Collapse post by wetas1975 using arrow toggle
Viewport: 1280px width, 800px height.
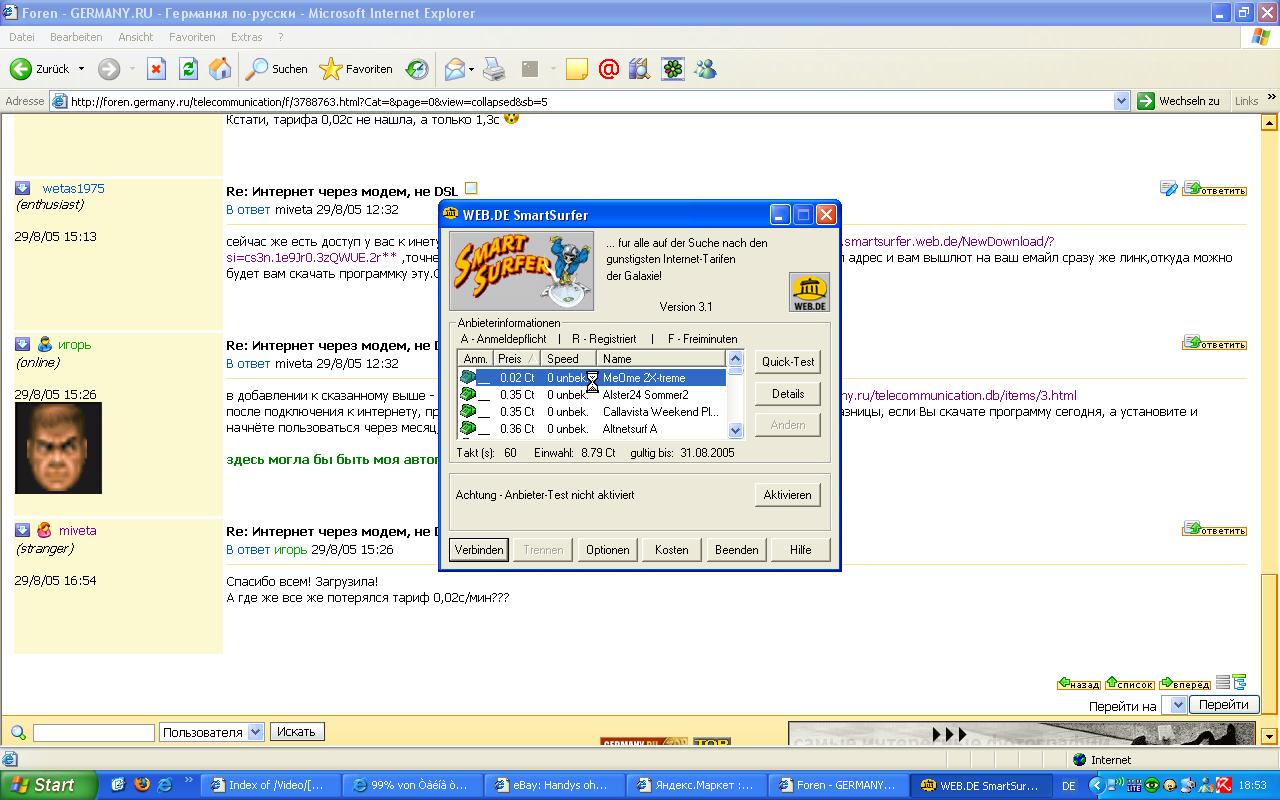[x=22, y=188]
